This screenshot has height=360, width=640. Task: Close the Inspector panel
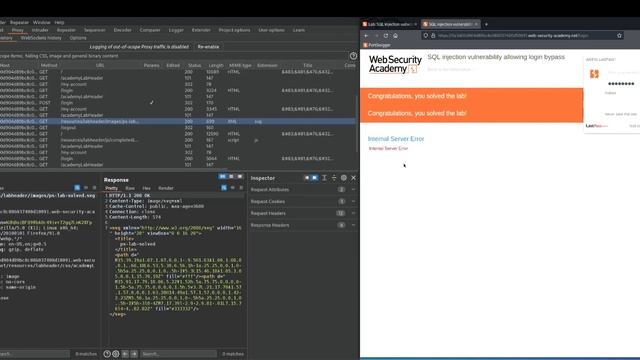pyautogui.click(x=353, y=178)
